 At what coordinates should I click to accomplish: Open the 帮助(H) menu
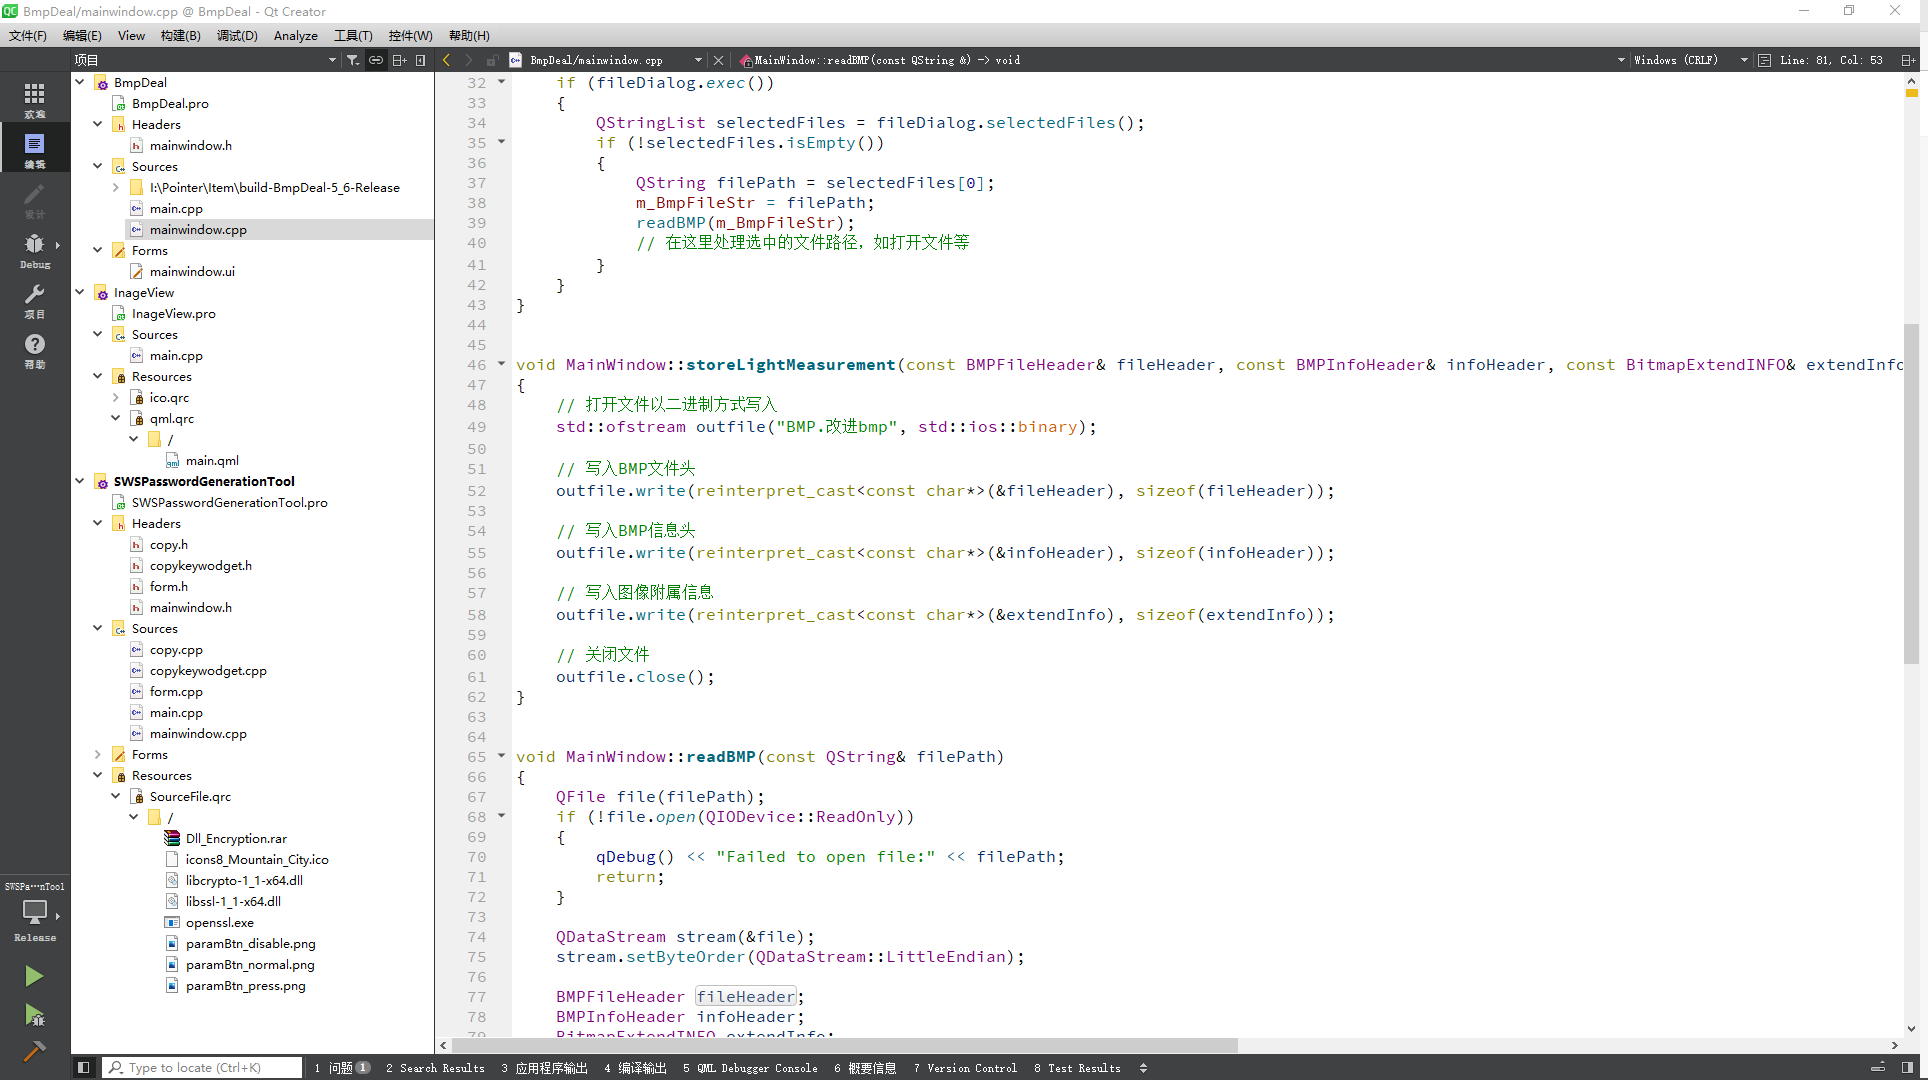(x=469, y=35)
